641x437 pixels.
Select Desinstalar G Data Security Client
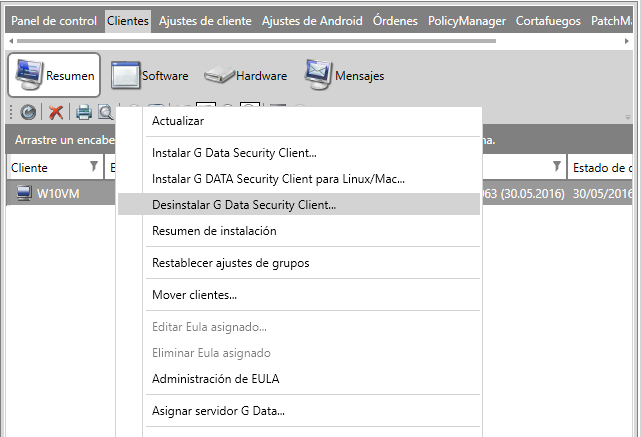(x=244, y=204)
